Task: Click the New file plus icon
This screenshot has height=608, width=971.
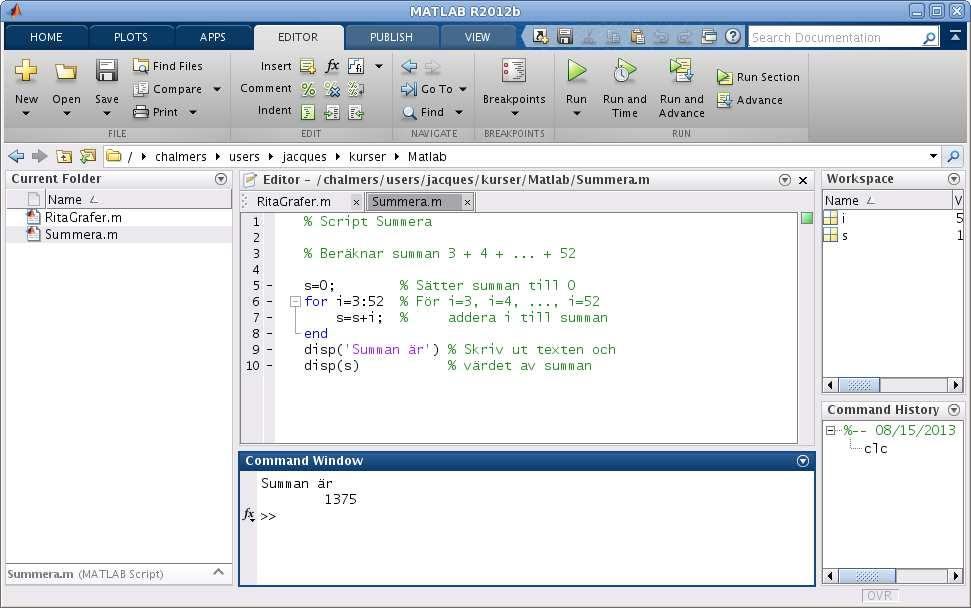Action: 26,70
